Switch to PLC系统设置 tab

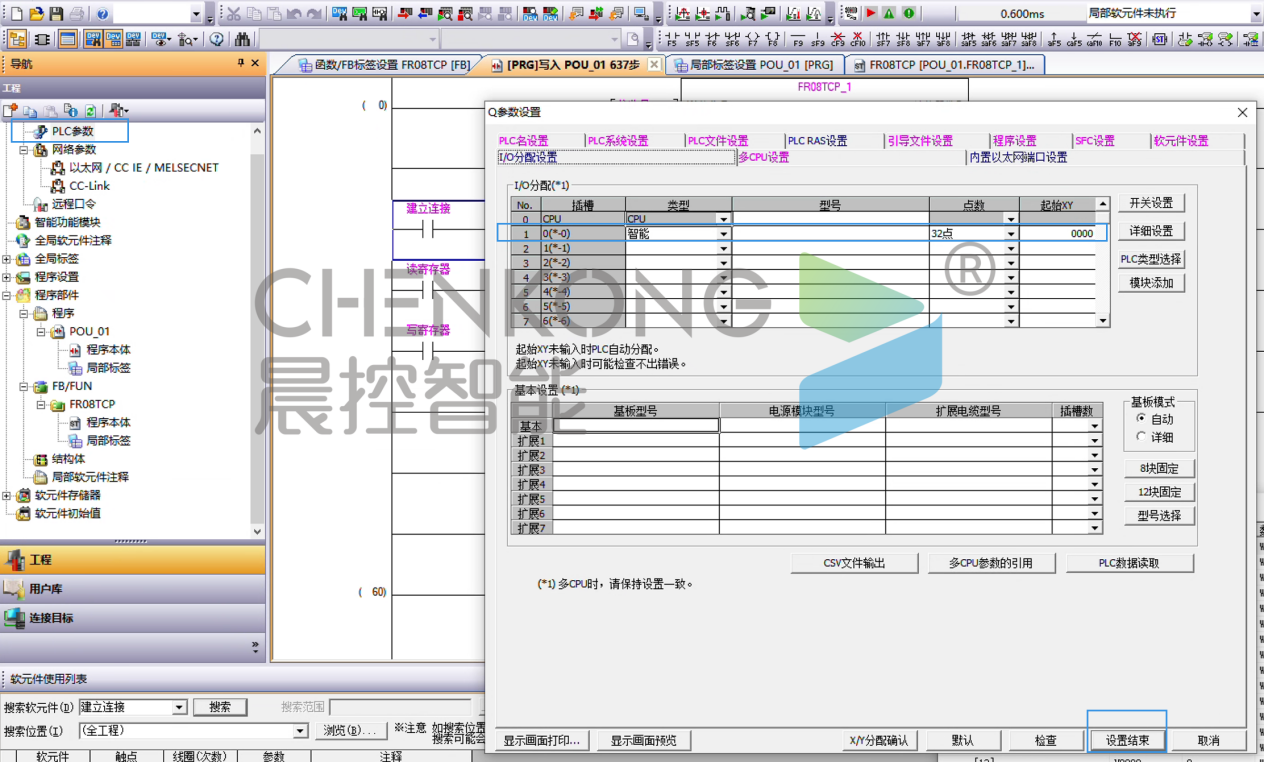tap(618, 141)
